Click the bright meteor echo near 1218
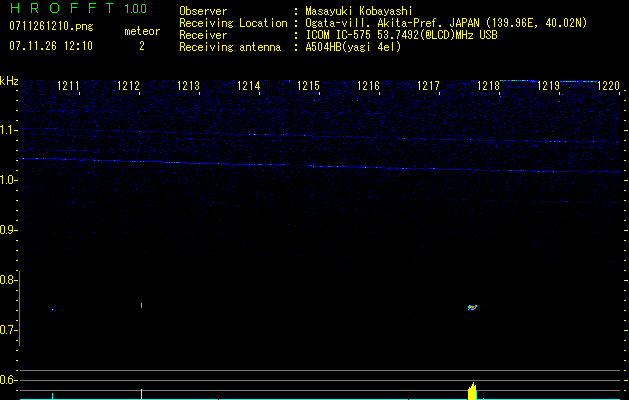 [473, 308]
